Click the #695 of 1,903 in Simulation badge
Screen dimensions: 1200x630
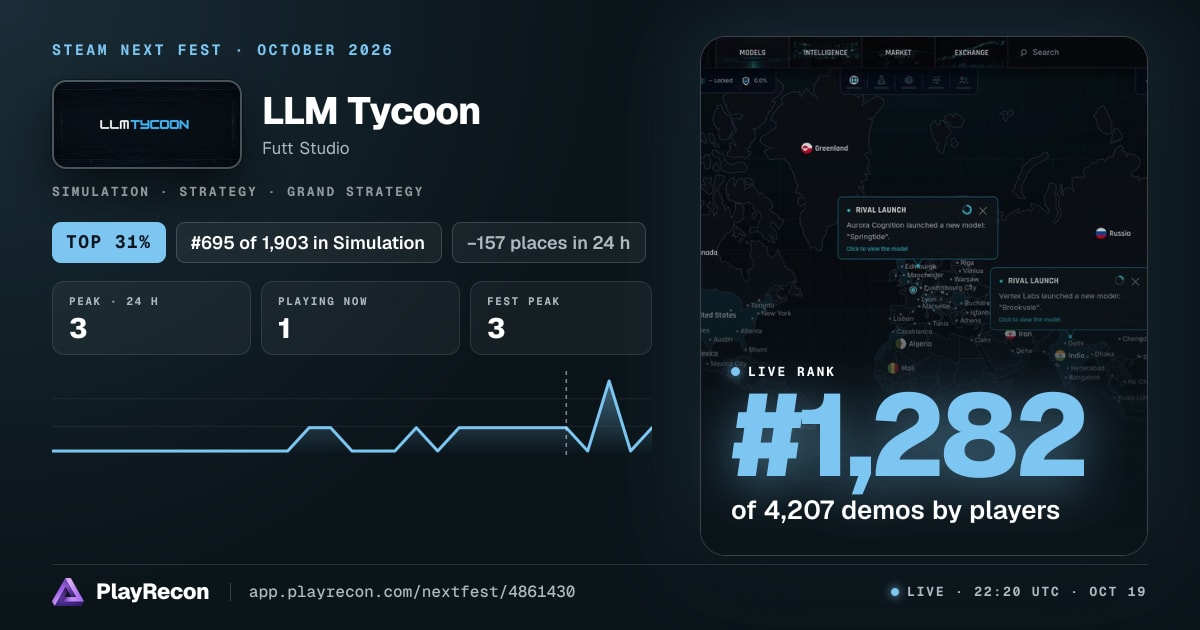pyautogui.click(x=309, y=242)
